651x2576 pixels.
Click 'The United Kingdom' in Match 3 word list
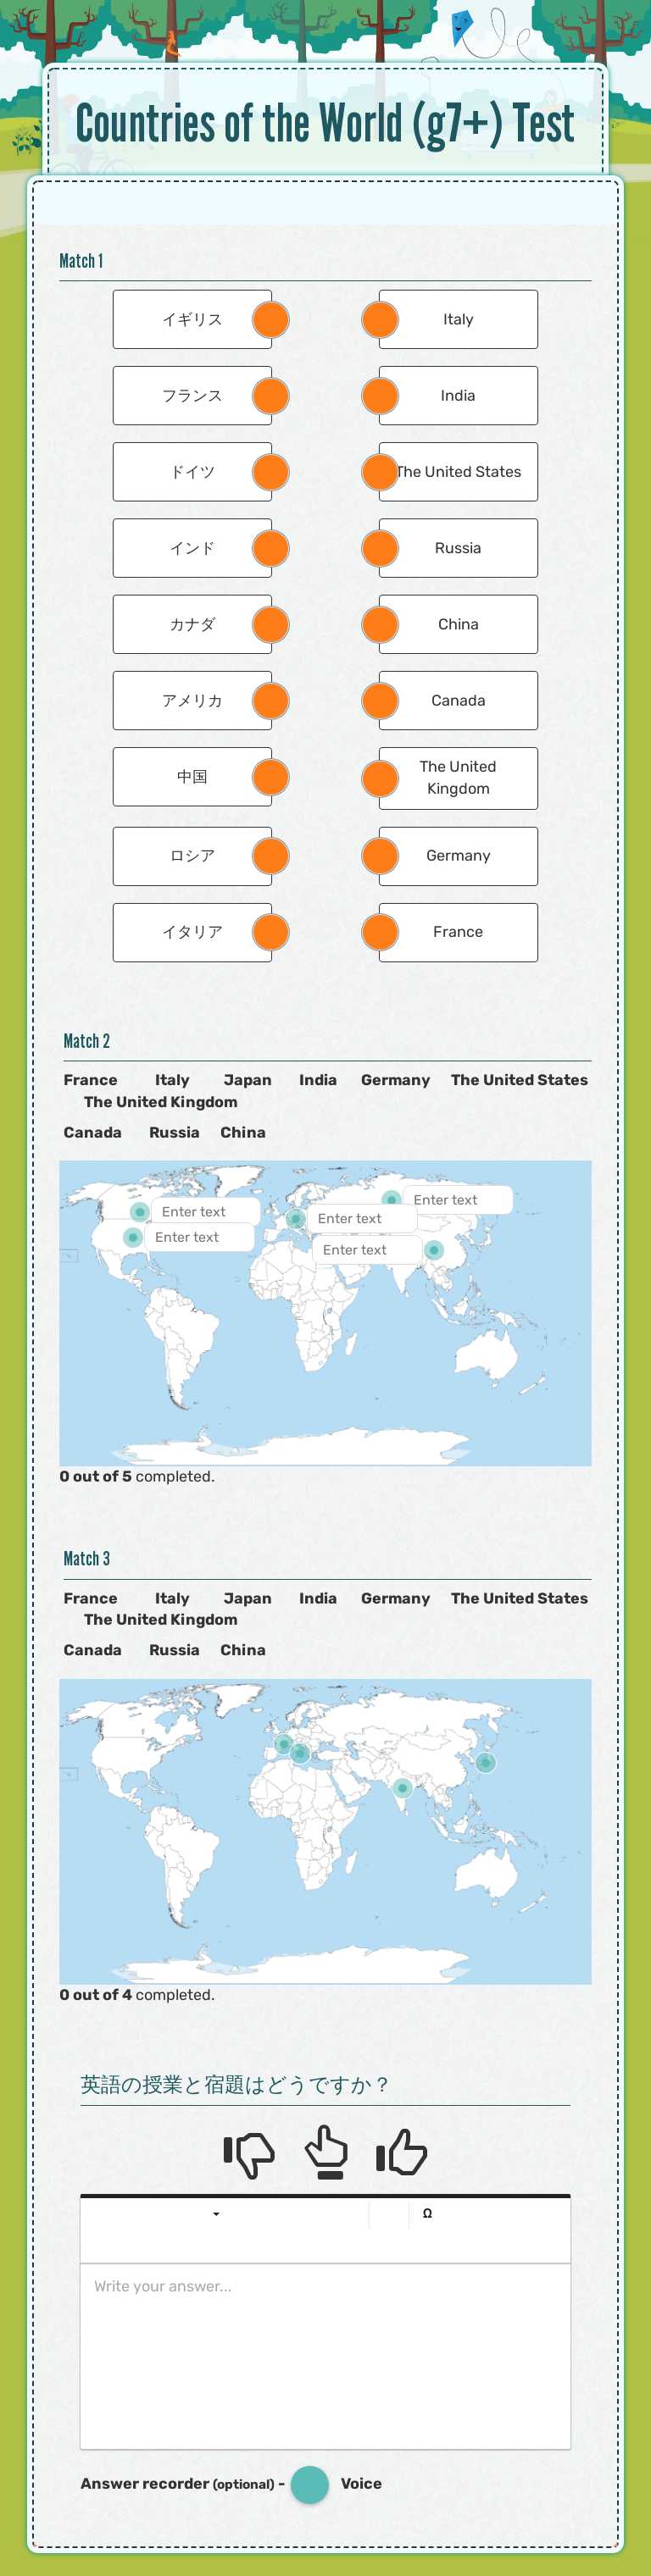[x=161, y=1620]
